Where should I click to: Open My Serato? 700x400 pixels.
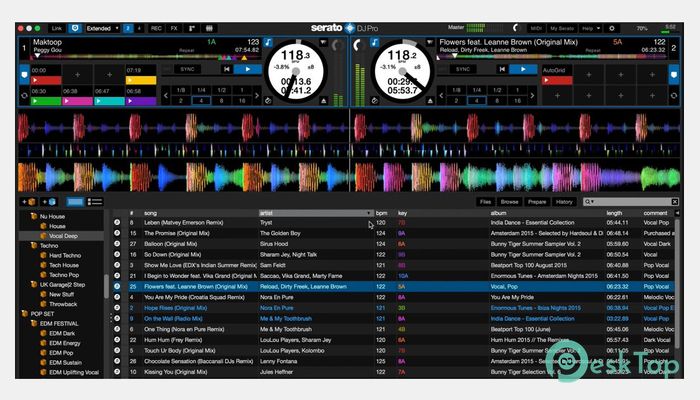pyautogui.click(x=562, y=28)
